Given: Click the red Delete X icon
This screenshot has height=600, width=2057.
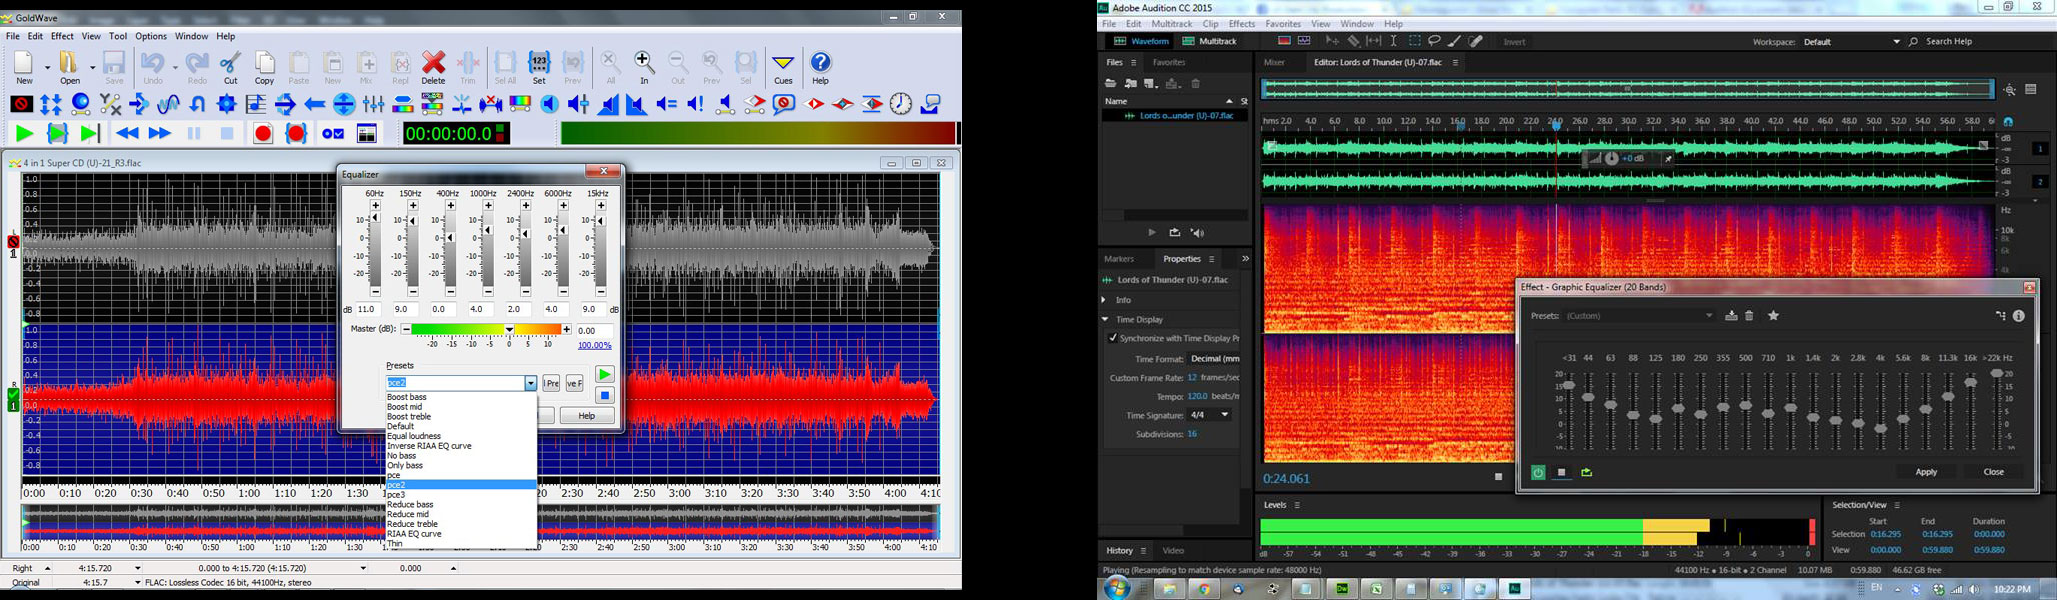Looking at the screenshot, I should (x=433, y=68).
